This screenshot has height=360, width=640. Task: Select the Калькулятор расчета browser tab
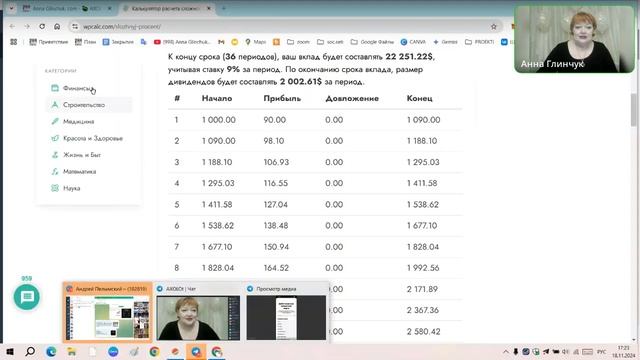166,8
